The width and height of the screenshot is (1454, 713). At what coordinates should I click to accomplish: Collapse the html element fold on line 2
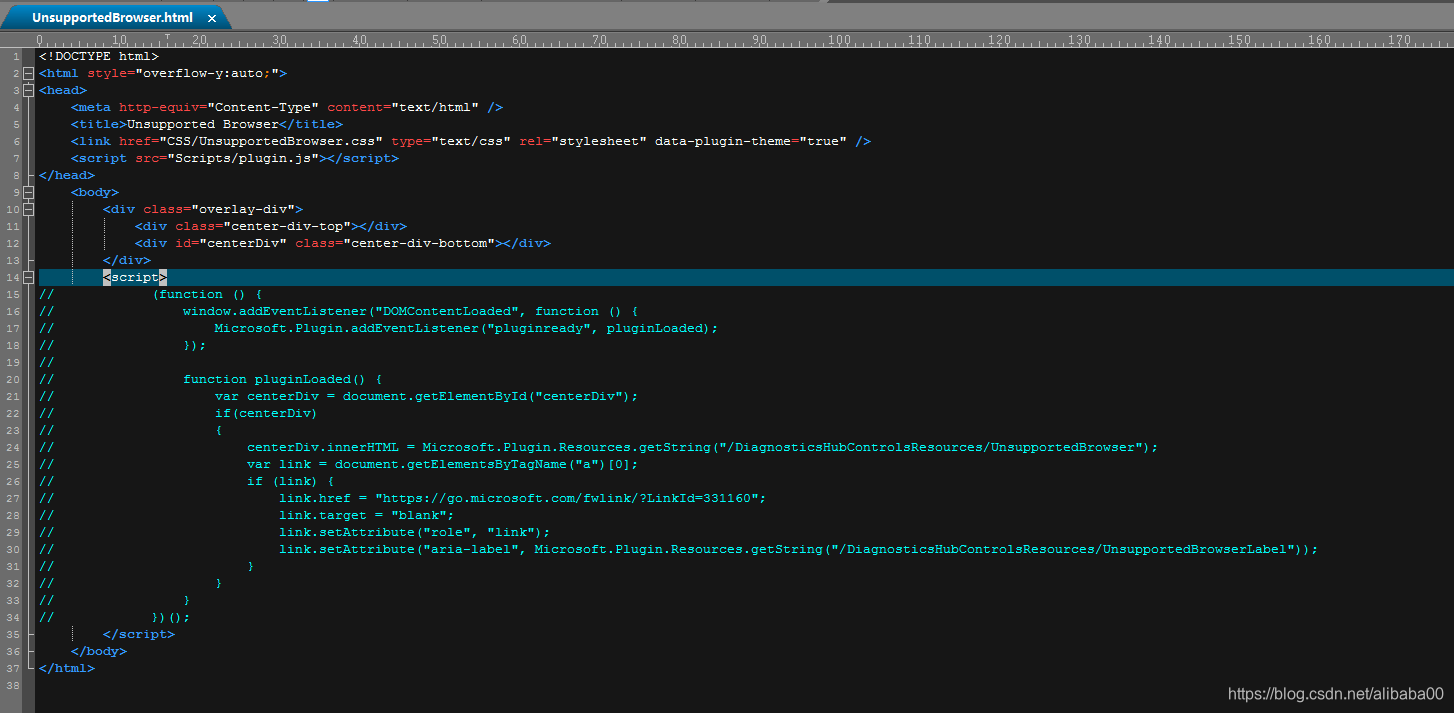[x=28, y=73]
